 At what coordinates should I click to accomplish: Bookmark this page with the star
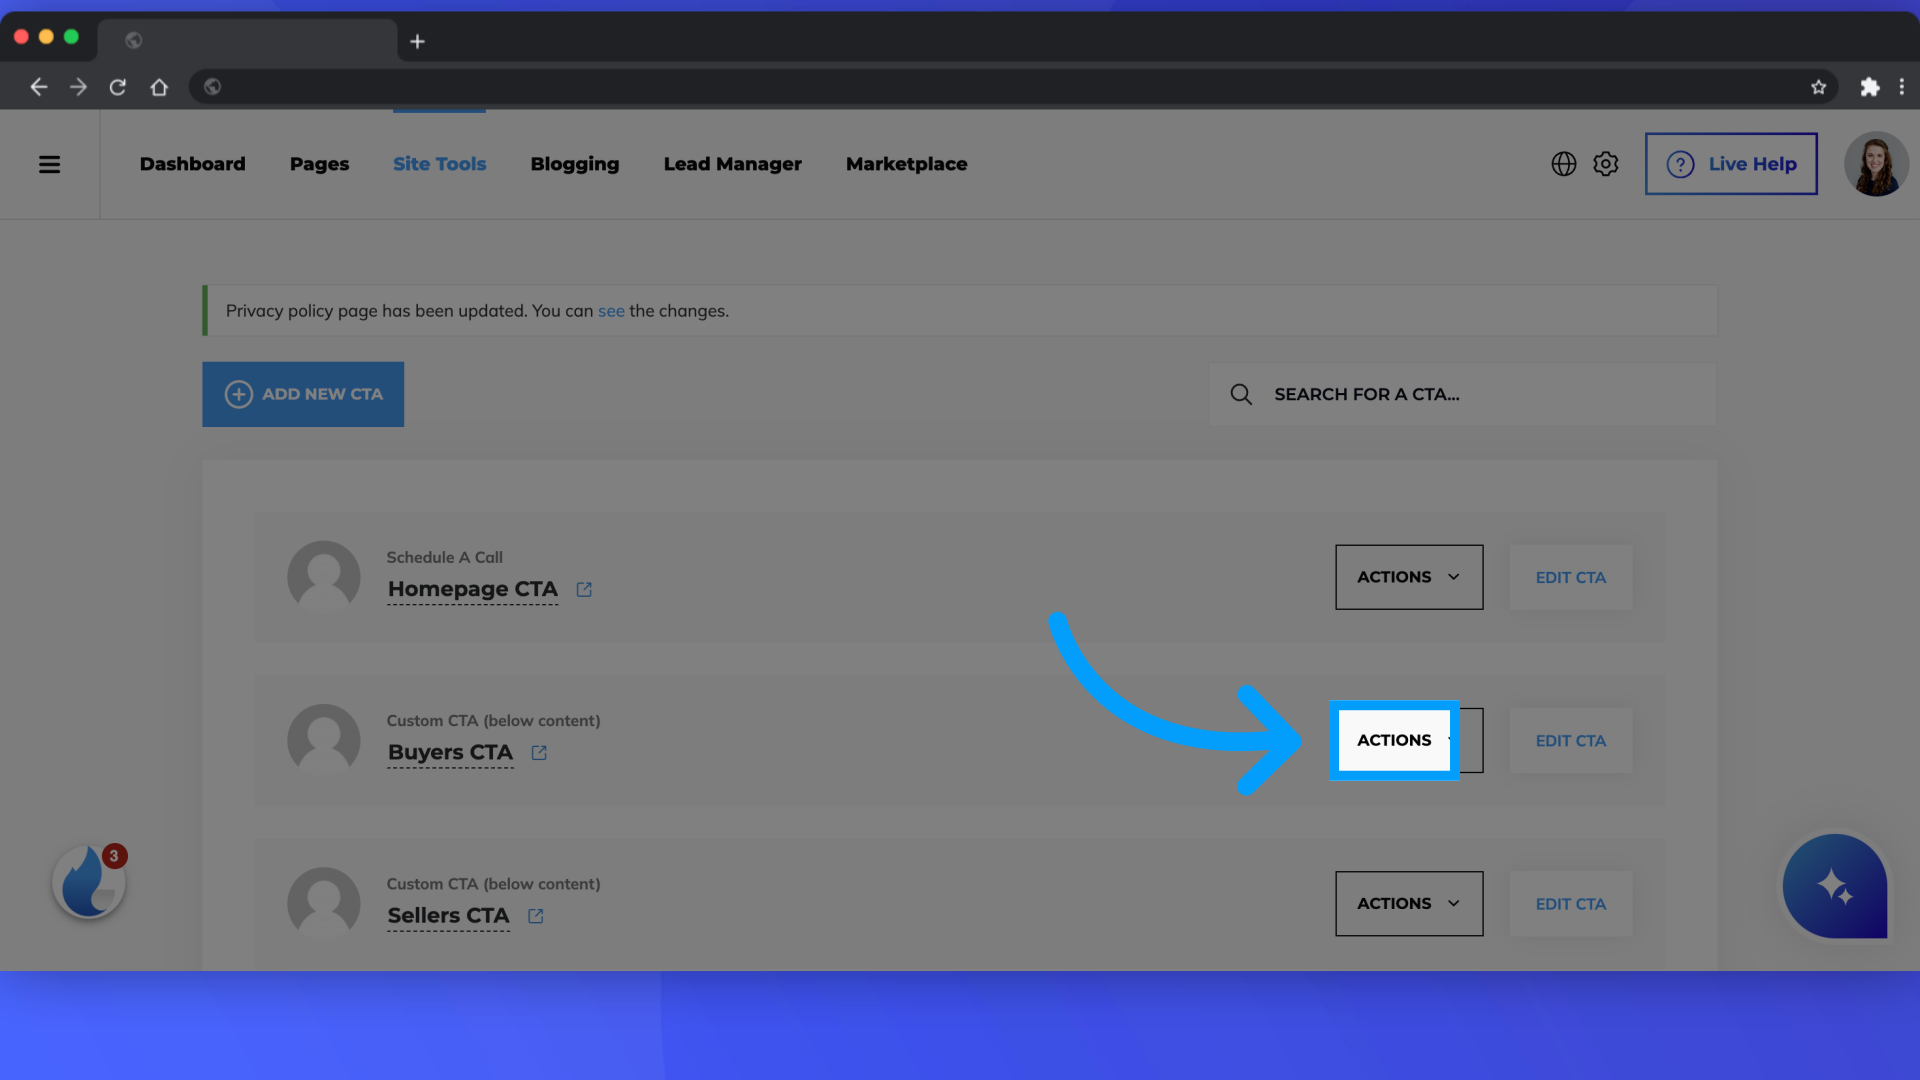[x=1818, y=87]
